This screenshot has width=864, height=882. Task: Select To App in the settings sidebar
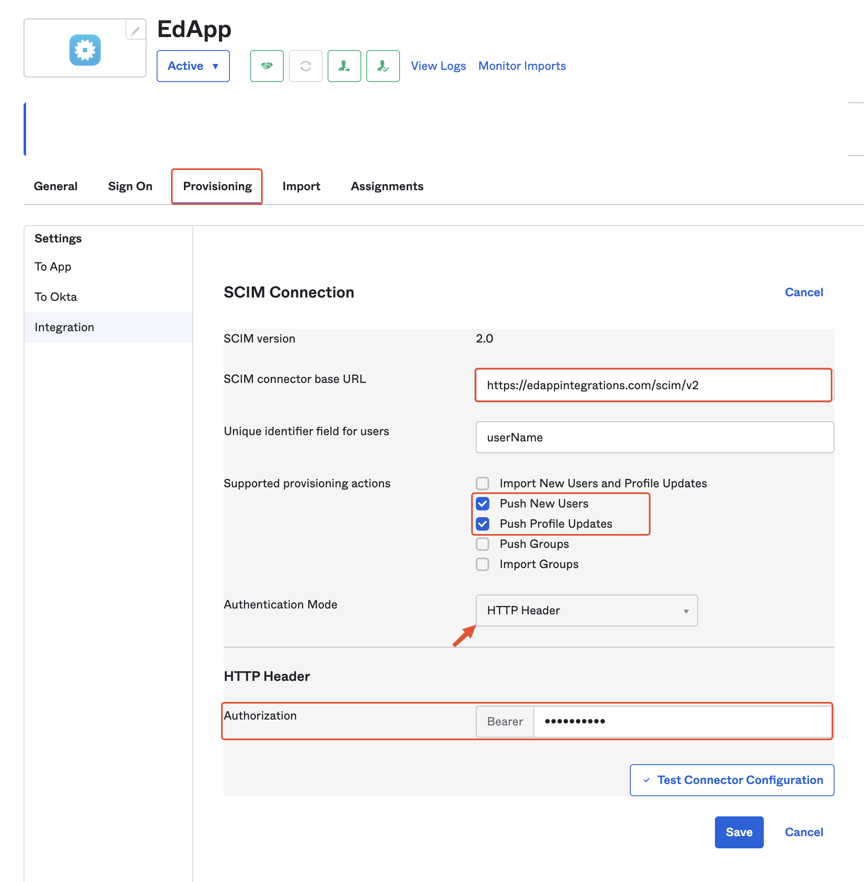pos(52,267)
